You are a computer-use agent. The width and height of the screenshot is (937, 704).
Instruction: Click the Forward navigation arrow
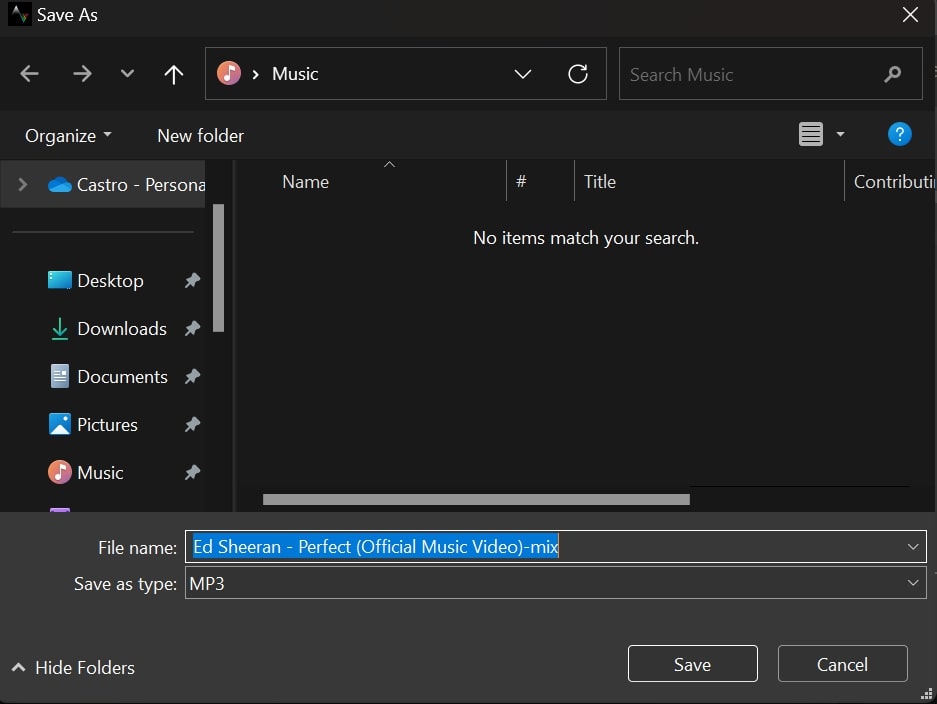(82, 74)
